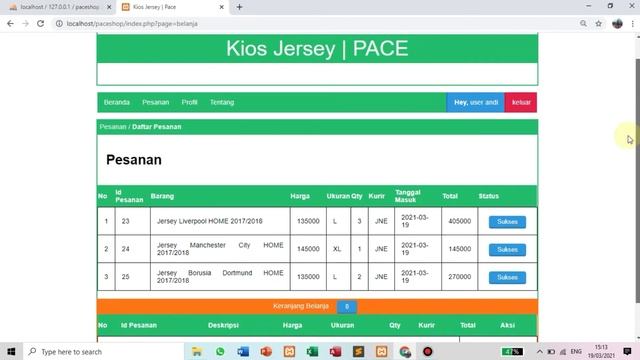640x360 pixels.
Task: Click the XL size cell
Action: point(337,249)
